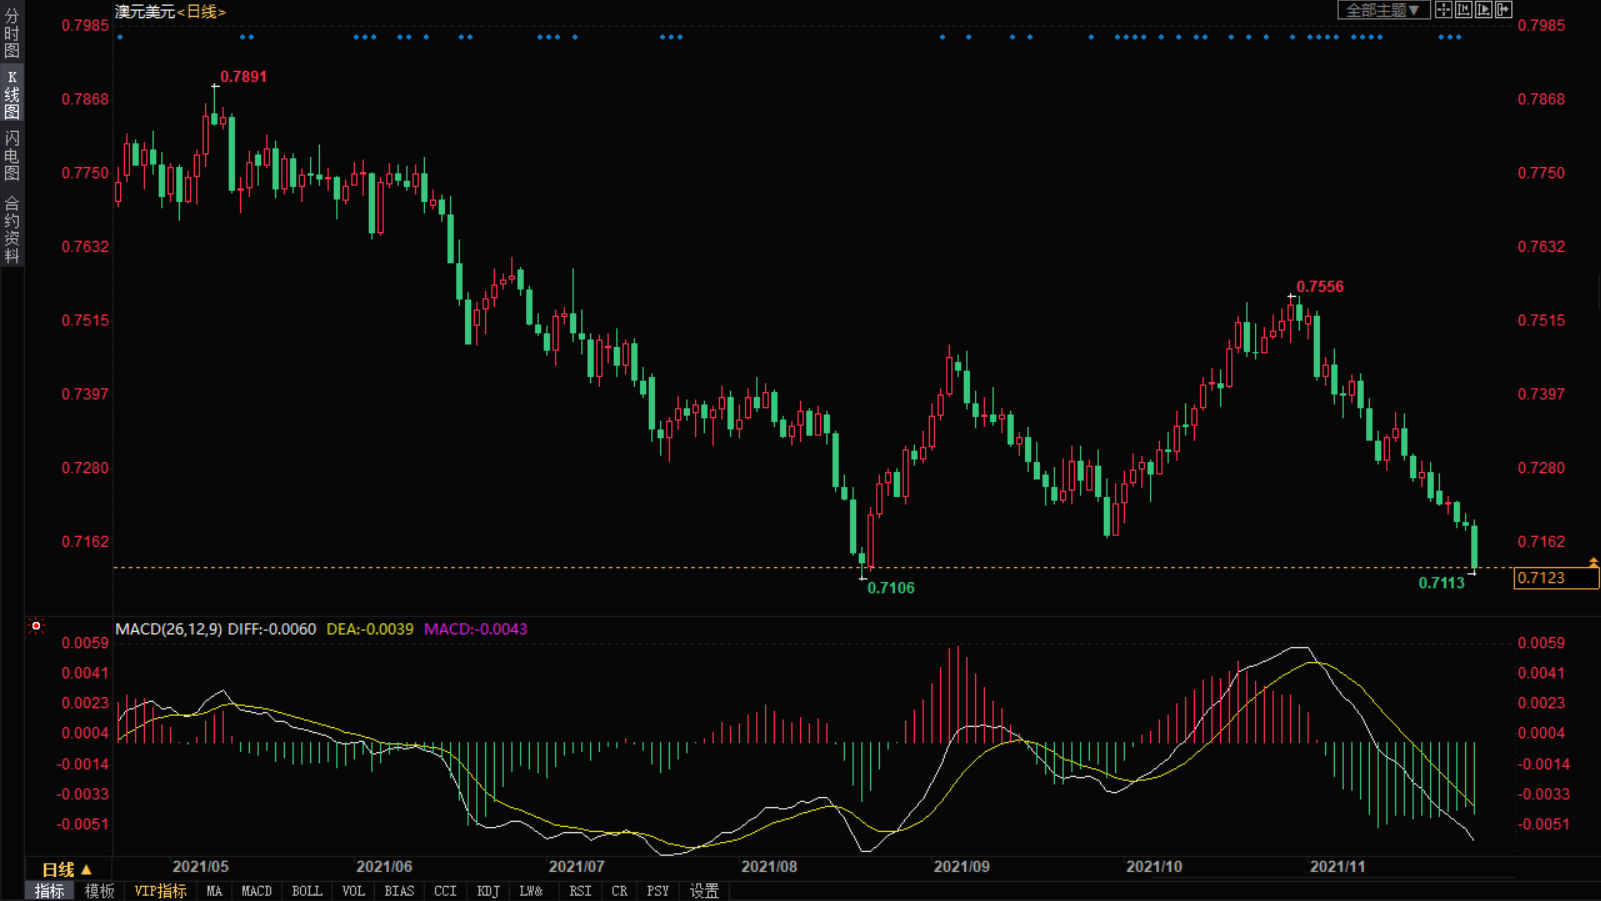Open the 合约资料 side tab
1601x901 pixels.
pyautogui.click(x=12, y=230)
